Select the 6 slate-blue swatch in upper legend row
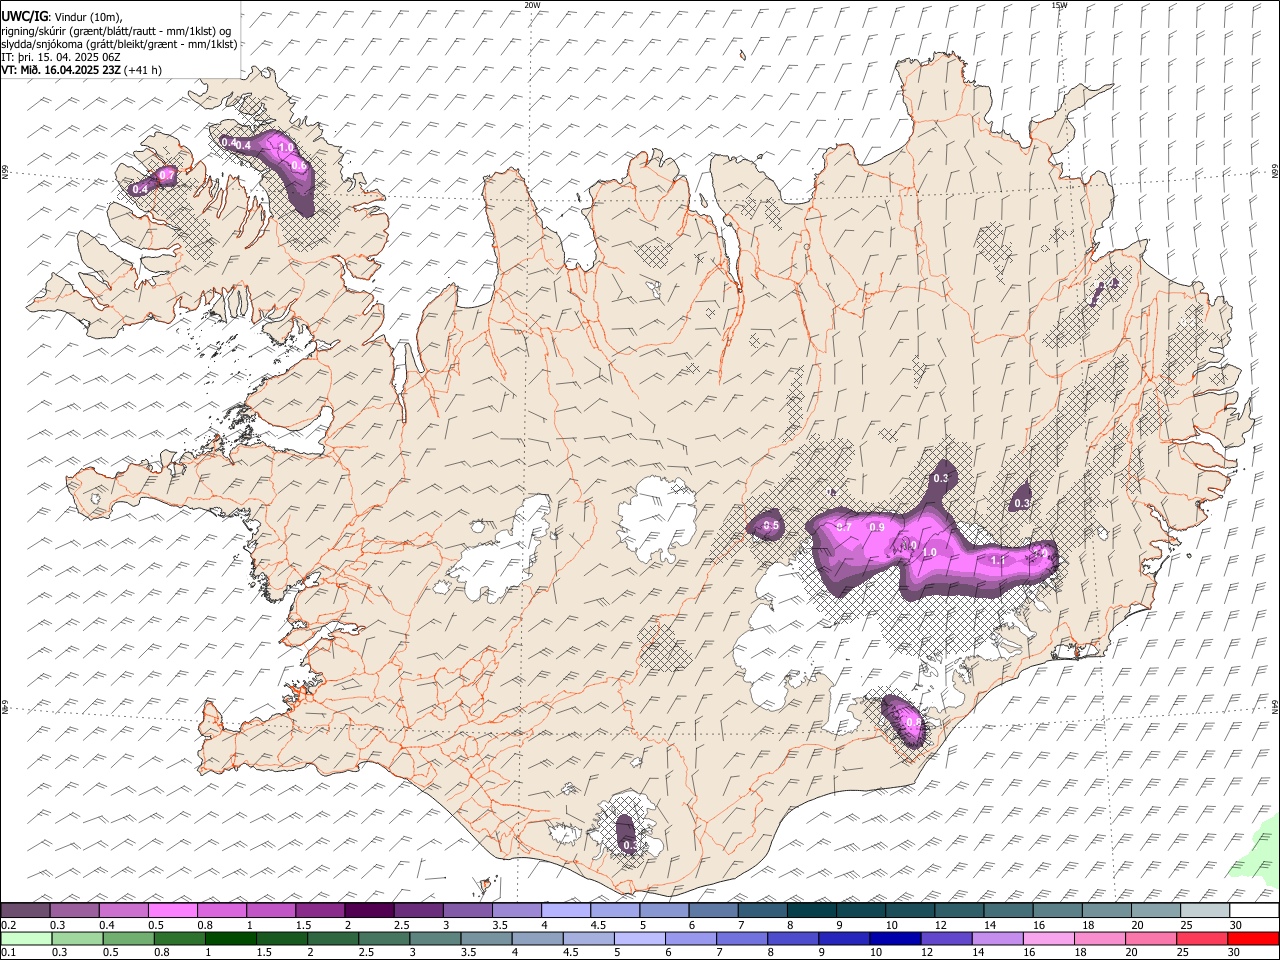This screenshot has height=960, width=1280. click(x=712, y=911)
